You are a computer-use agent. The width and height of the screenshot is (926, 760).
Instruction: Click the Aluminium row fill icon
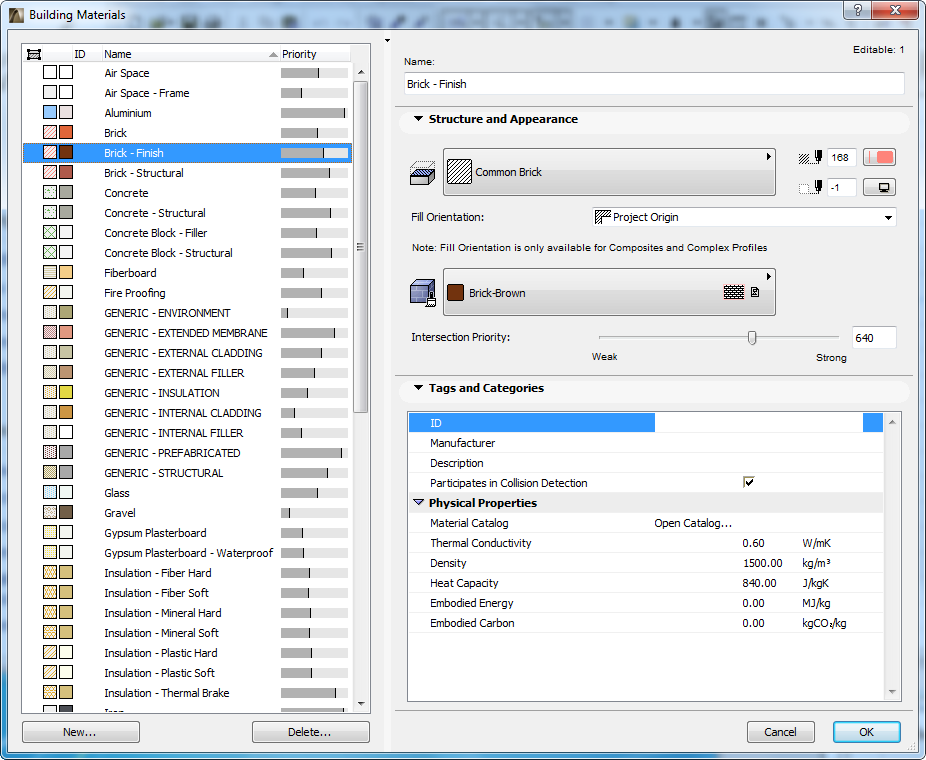point(50,113)
